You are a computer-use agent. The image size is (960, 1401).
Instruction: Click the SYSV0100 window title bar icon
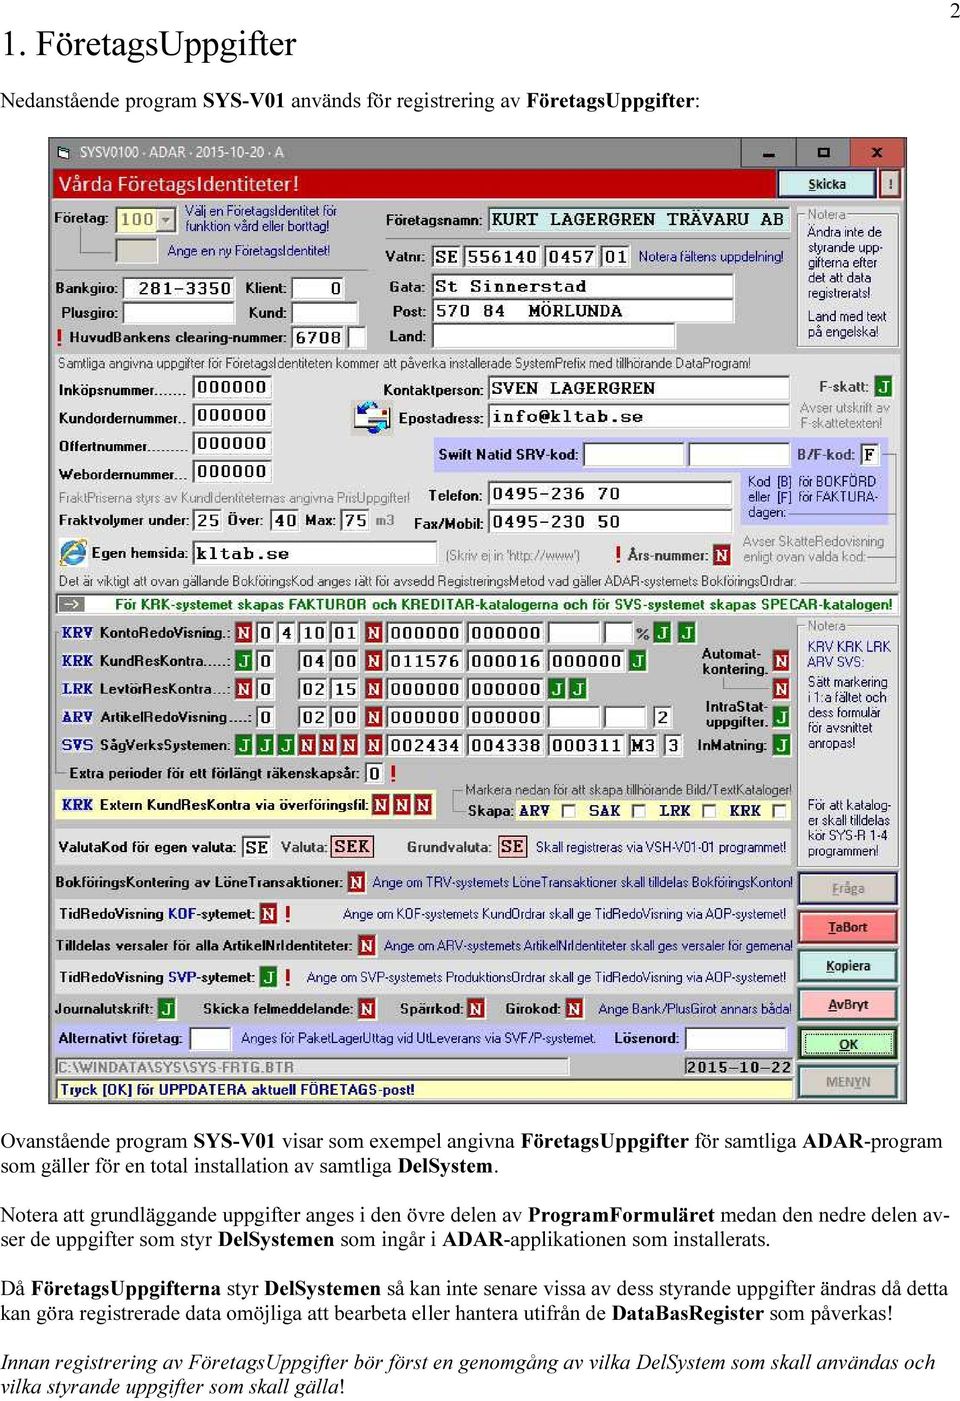(64, 152)
